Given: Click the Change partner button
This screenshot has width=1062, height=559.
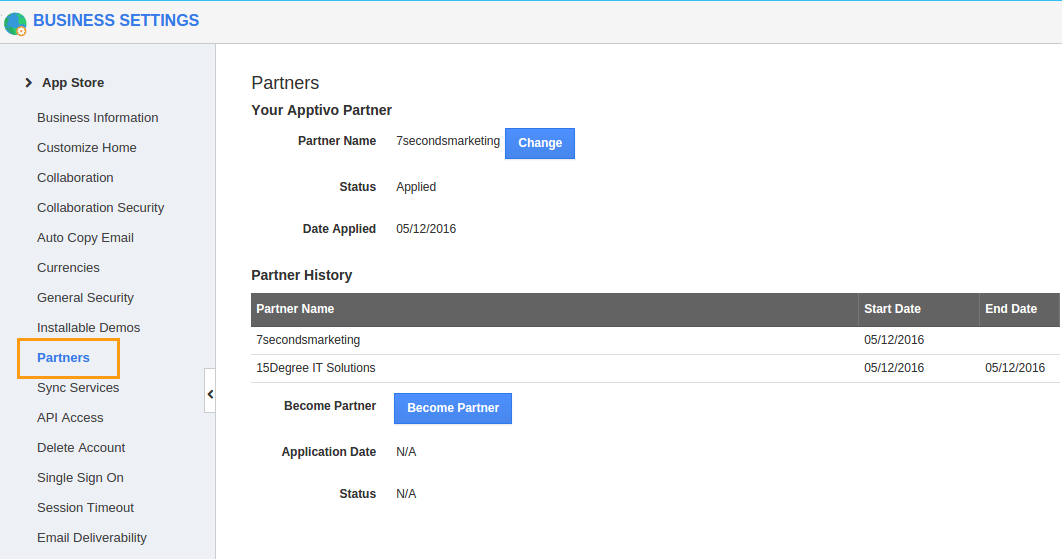Looking at the screenshot, I should 540,143.
